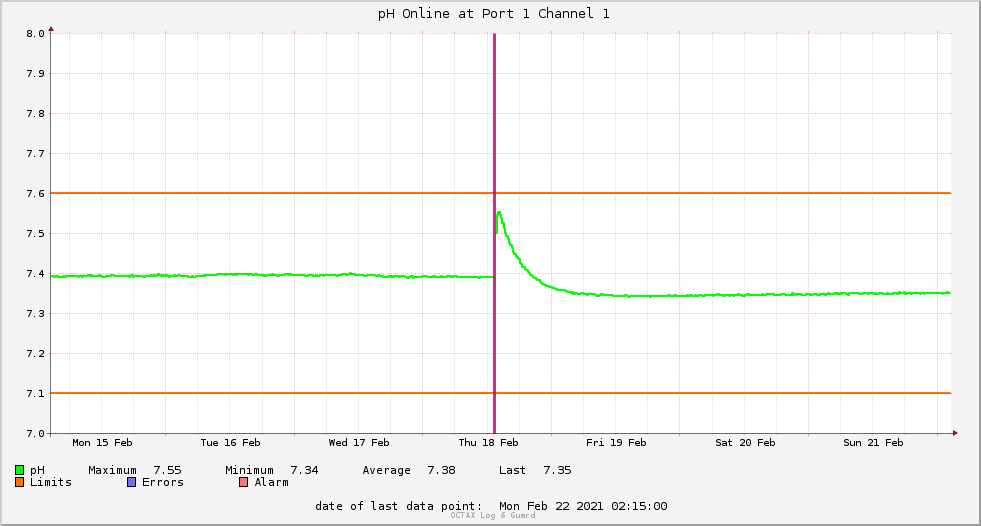Click the 'Average' statistic label
981x526 pixels.
pyautogui.click(x=387, y=471)
